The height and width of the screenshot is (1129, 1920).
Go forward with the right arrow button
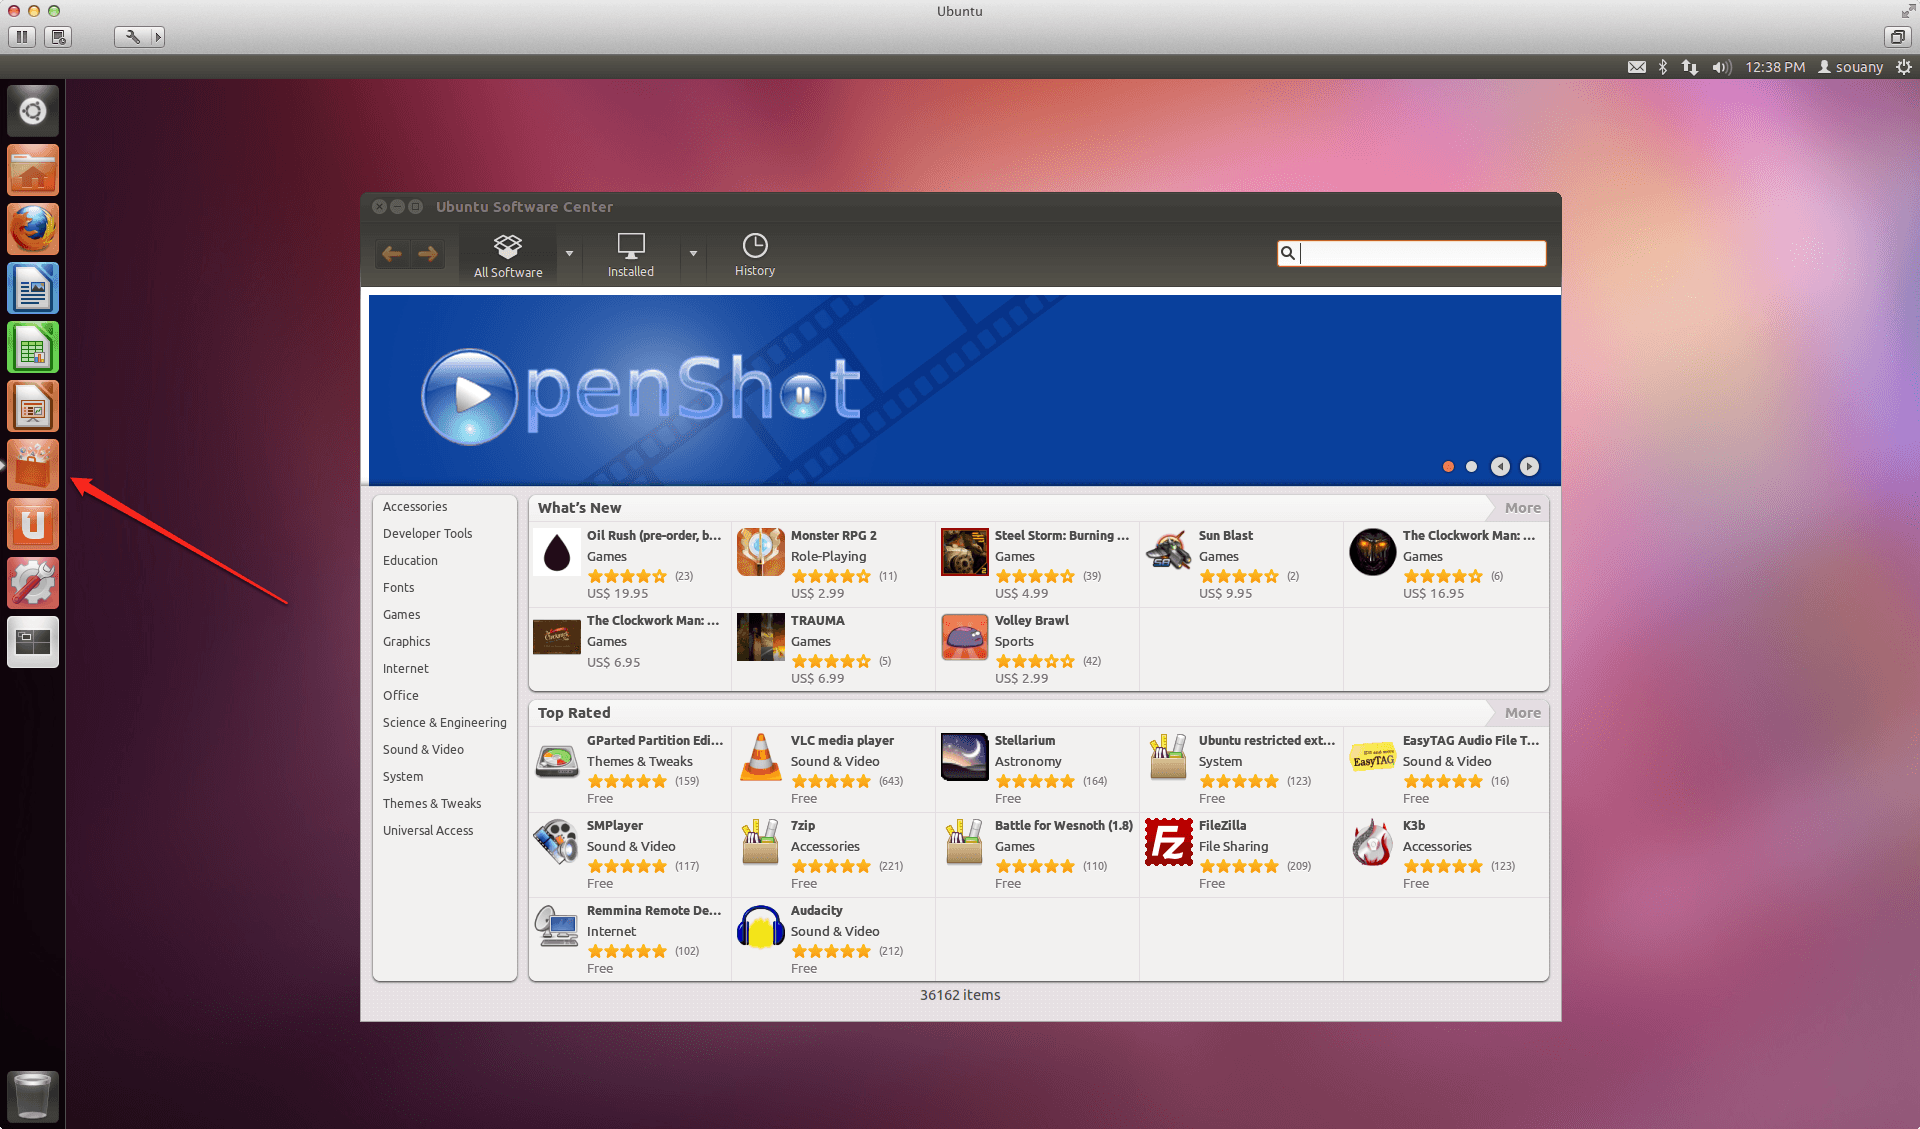(x=427, y=254)
